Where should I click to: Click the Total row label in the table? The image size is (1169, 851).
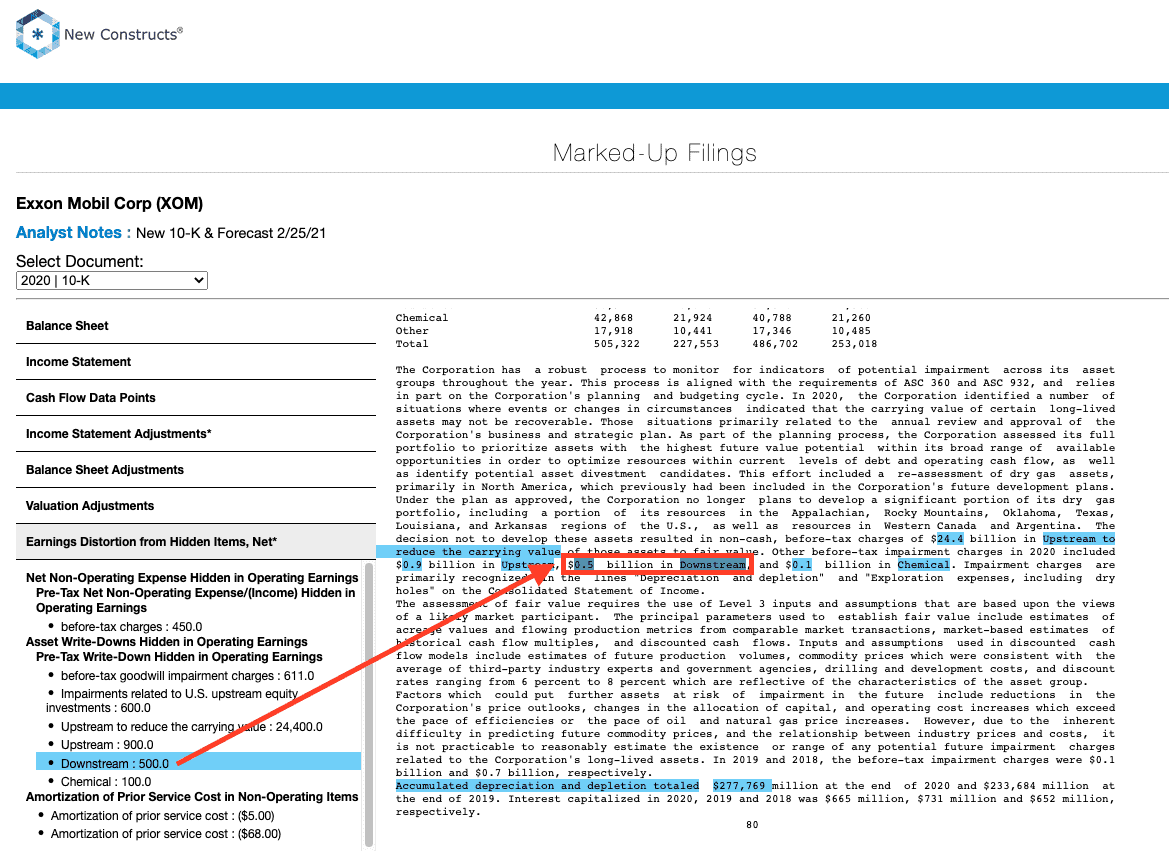[412, 344]
